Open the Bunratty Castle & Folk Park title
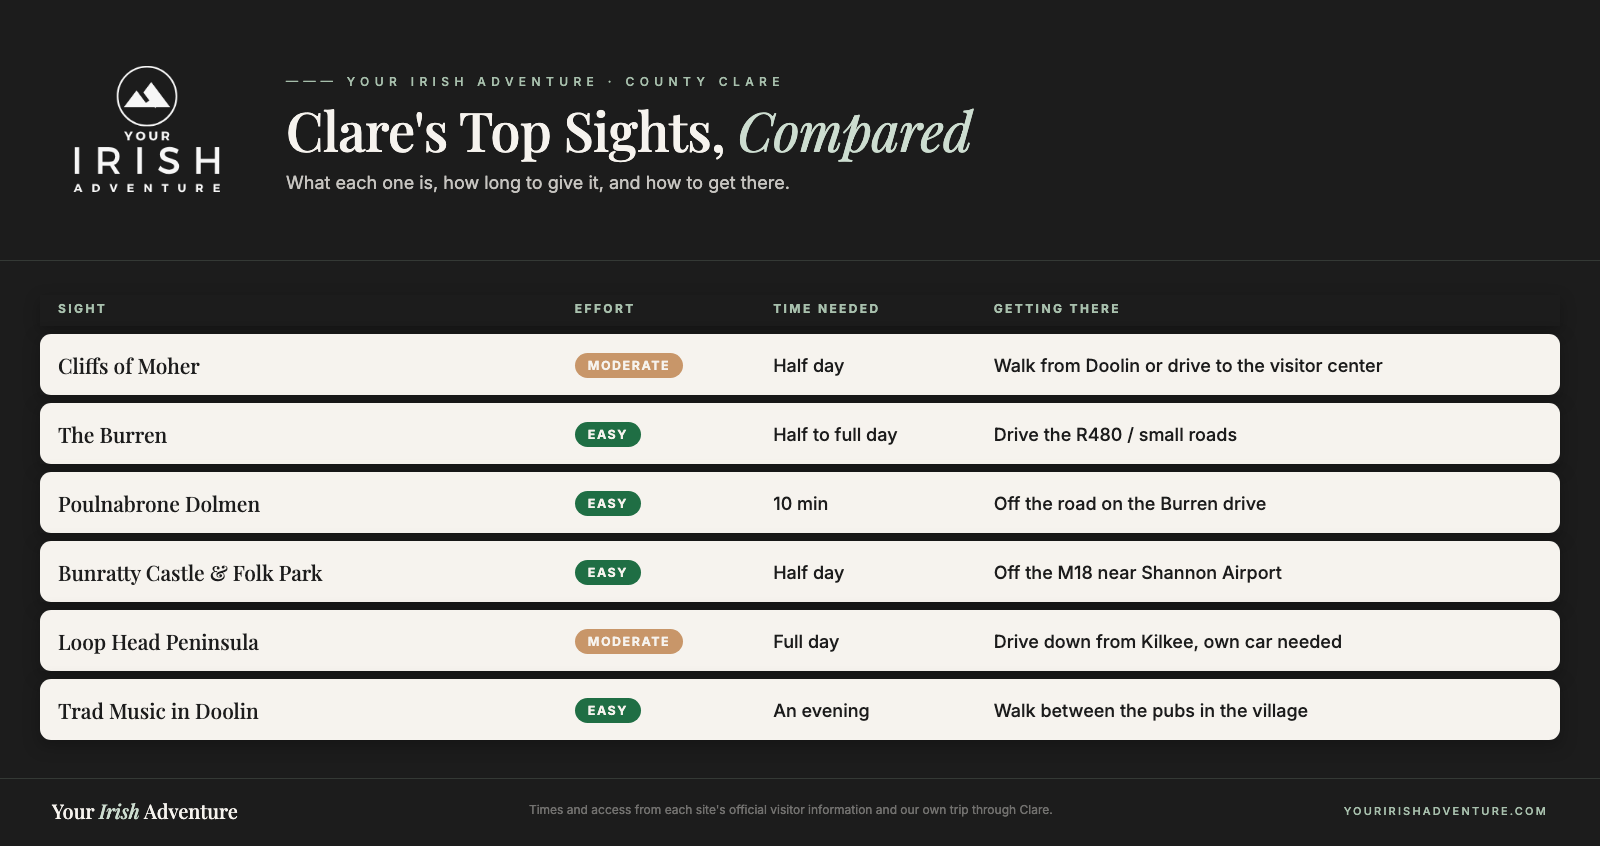 (190, 573)
